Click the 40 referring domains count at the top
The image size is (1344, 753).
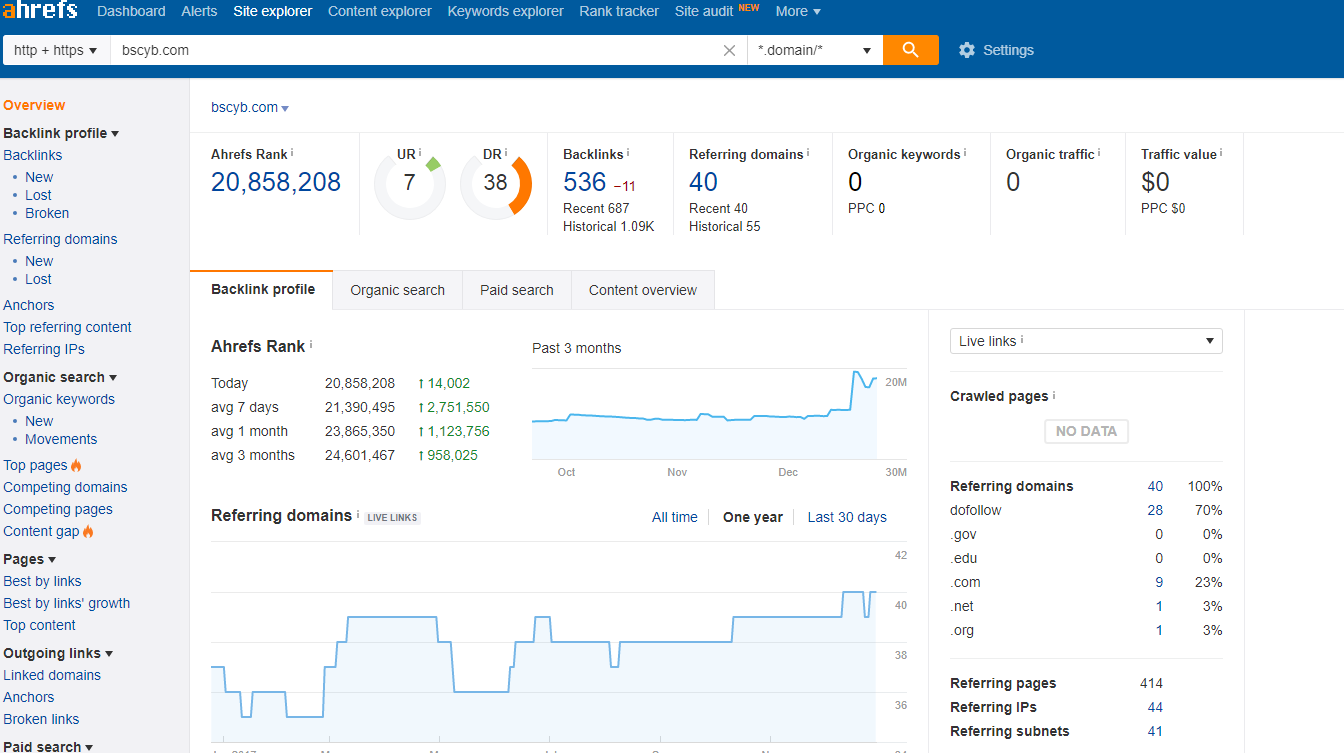pos(703,182)
